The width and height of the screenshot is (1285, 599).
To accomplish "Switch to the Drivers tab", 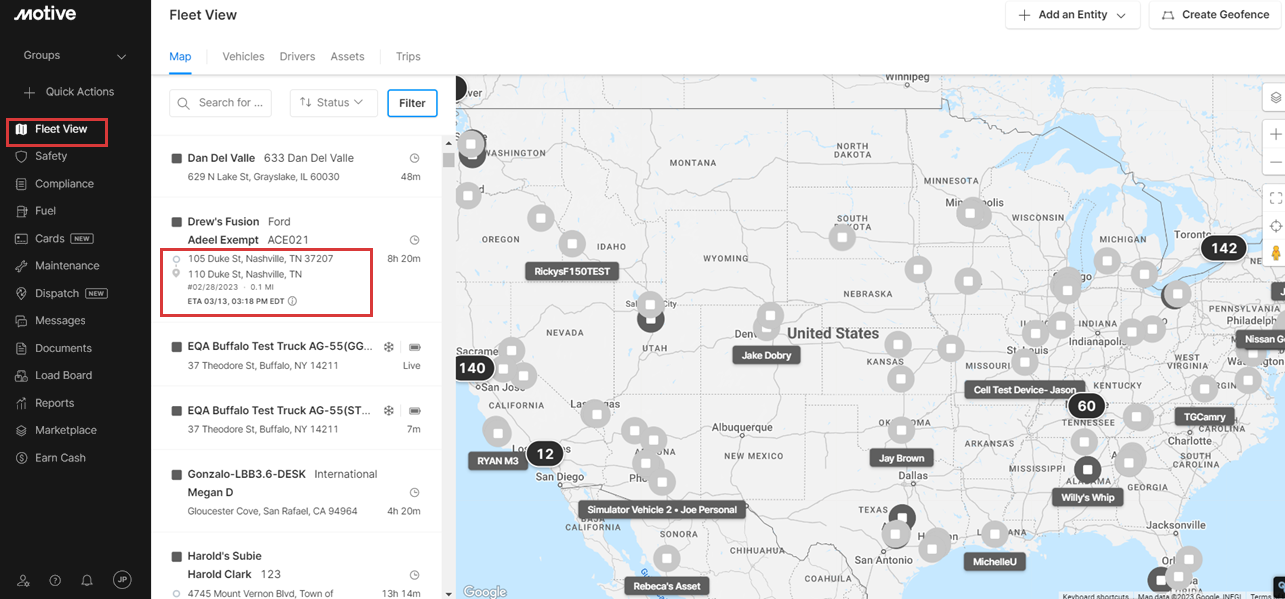I will click(x=297, y=57).
